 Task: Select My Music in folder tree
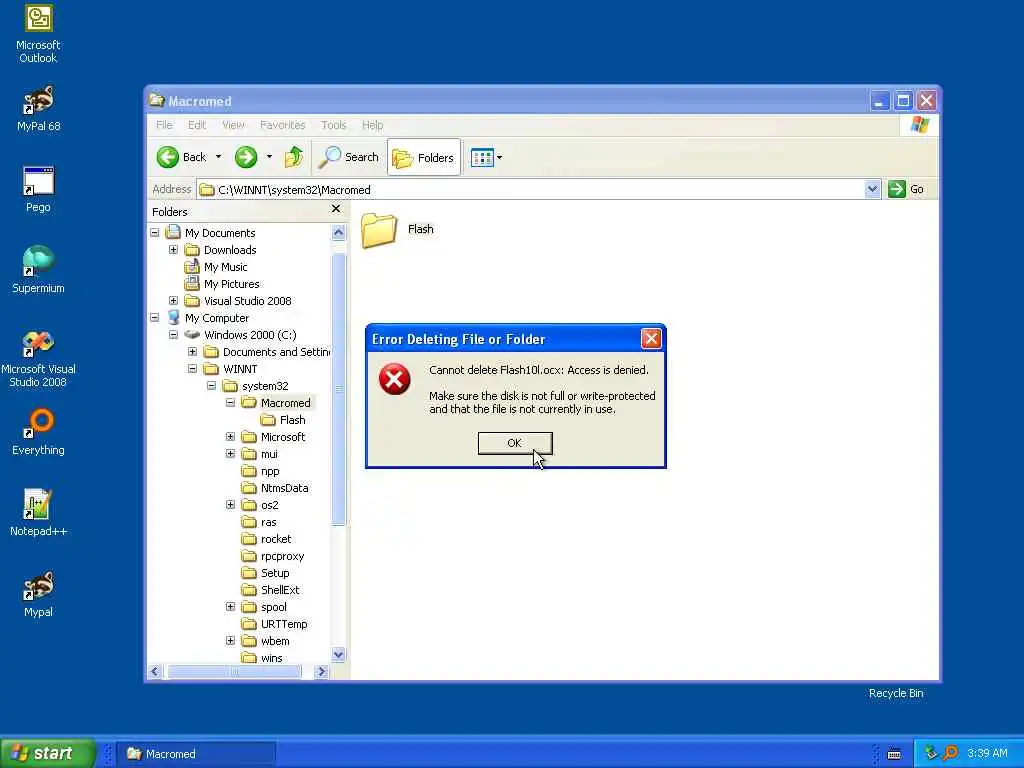(216, 266)
